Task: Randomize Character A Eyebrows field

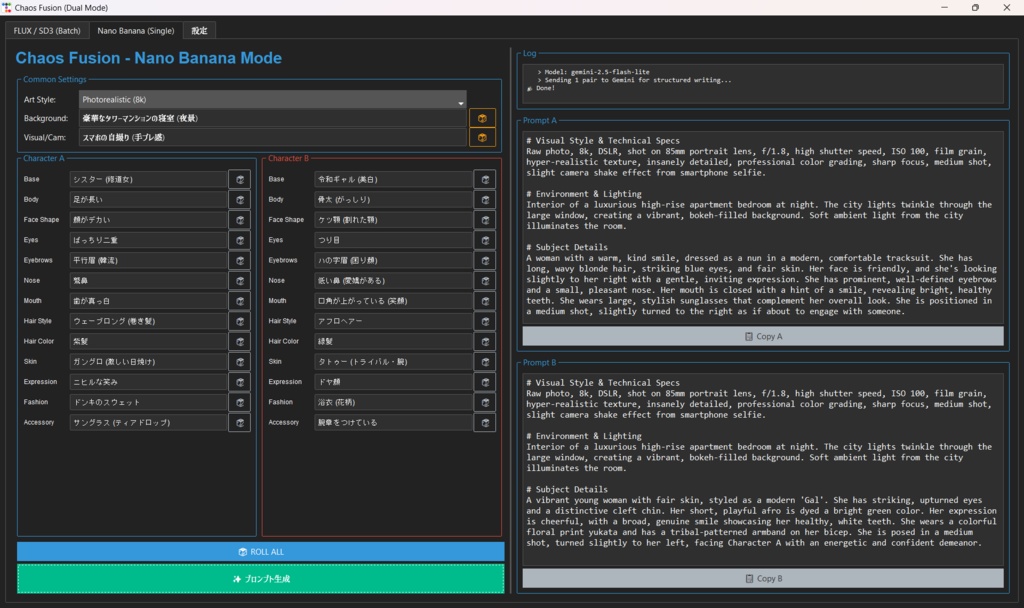Action: coord(240,261)
